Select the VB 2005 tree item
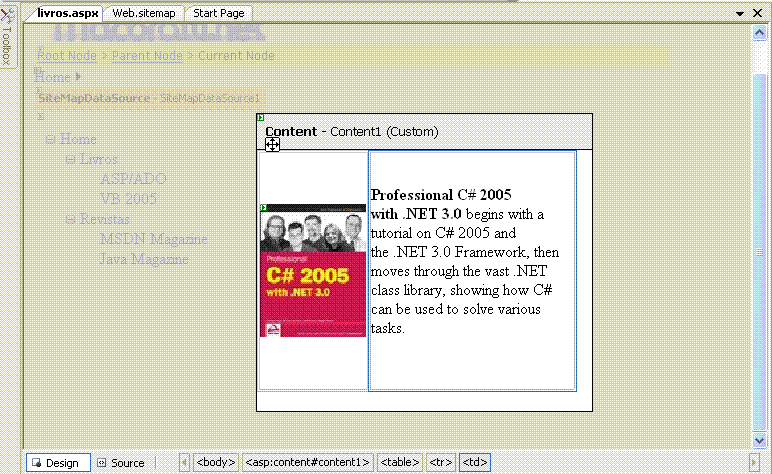The height and width of the screenshot is (474, 772). click(128, 199)
